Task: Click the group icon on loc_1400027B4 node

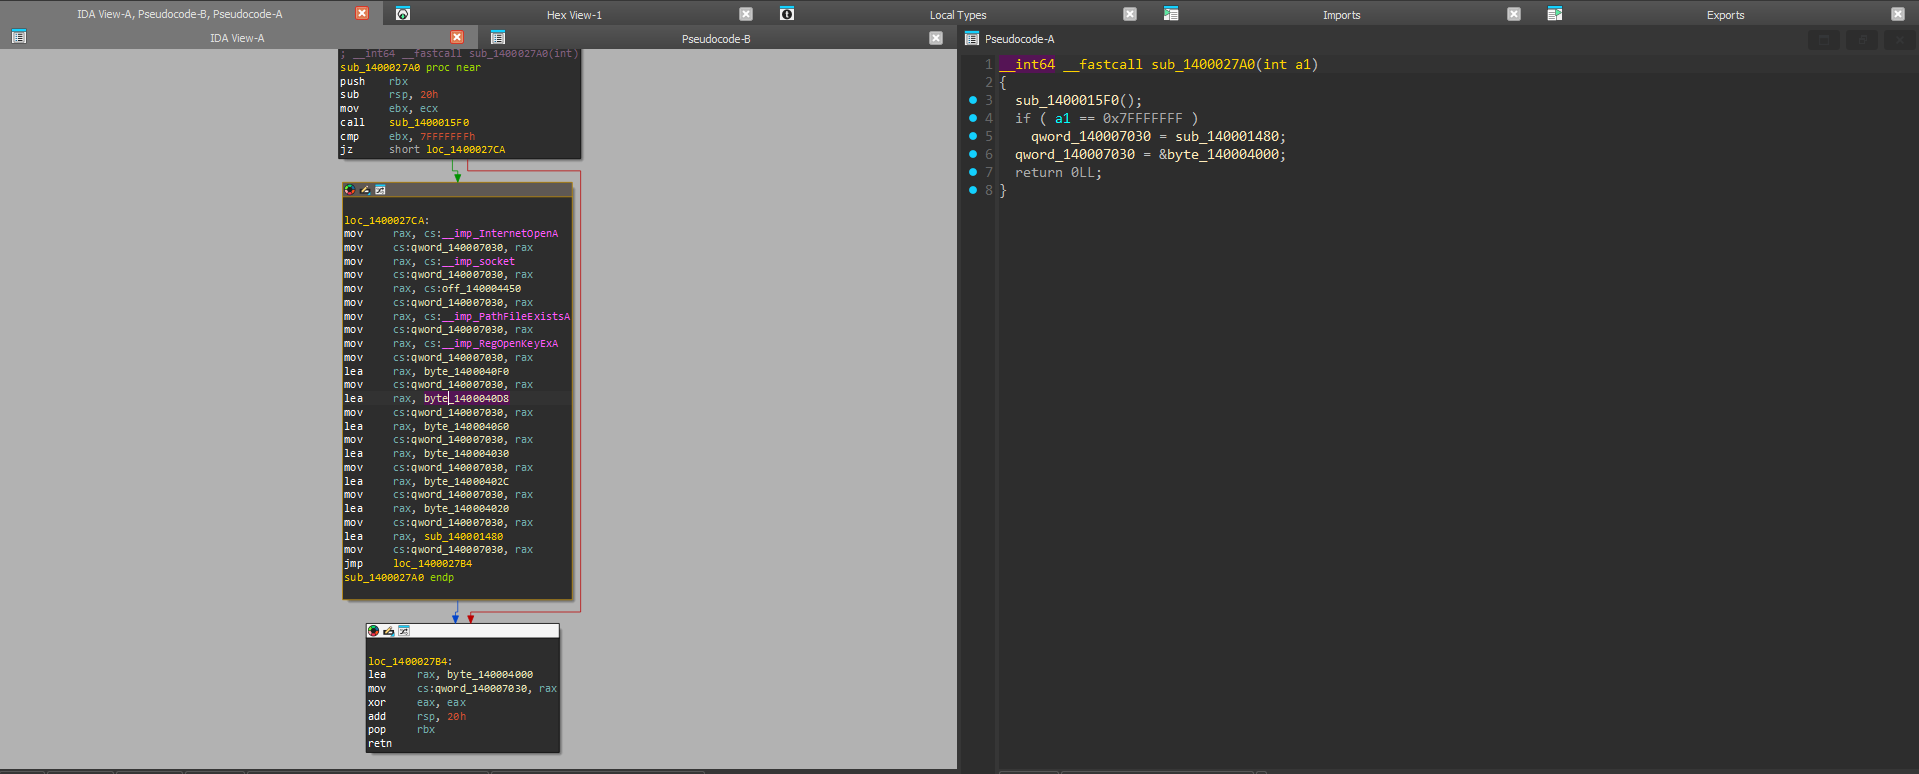Action: [x=404, y=631]
